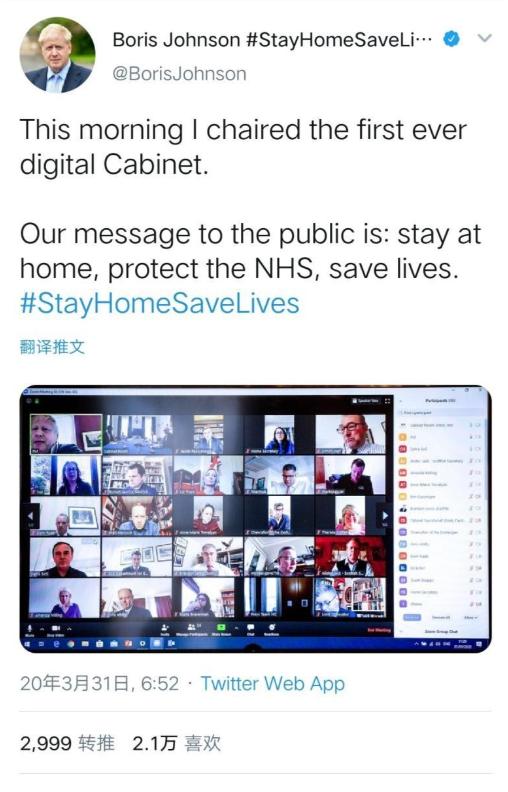Click the 翻译推文 translate link
508x792 pixels.
(52, 347)
